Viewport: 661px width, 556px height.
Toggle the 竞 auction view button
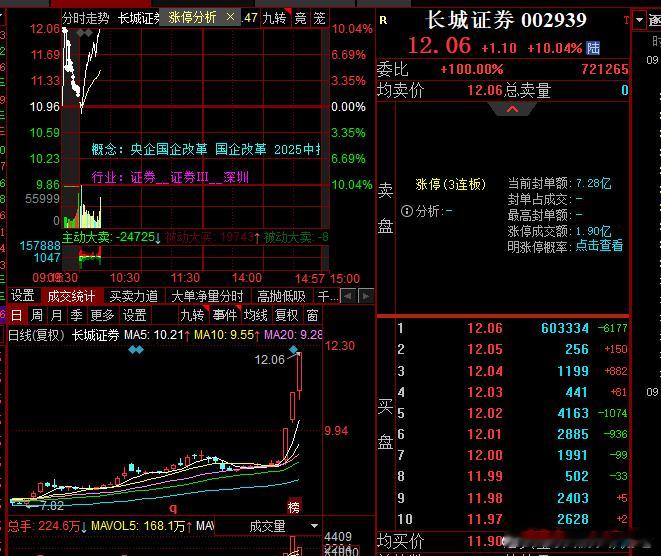301,19
